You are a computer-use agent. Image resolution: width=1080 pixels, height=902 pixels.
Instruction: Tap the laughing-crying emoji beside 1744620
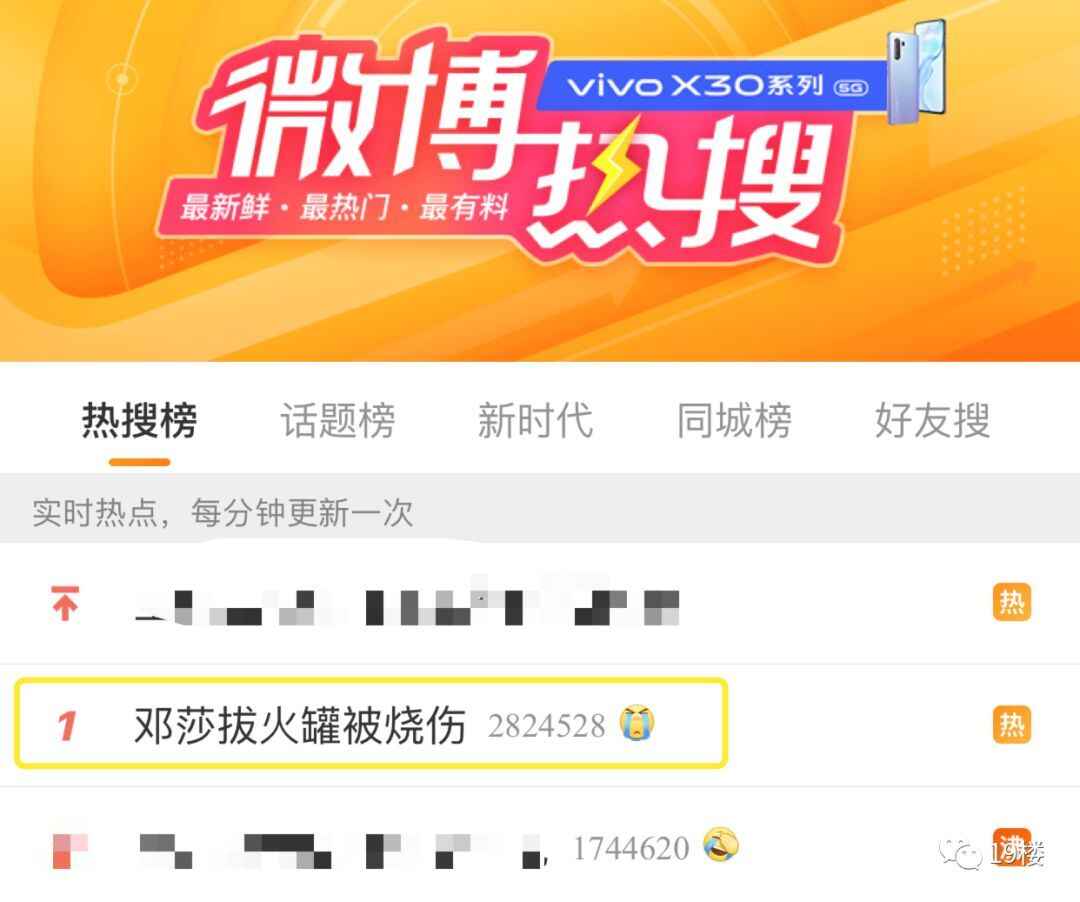[720, 844]
